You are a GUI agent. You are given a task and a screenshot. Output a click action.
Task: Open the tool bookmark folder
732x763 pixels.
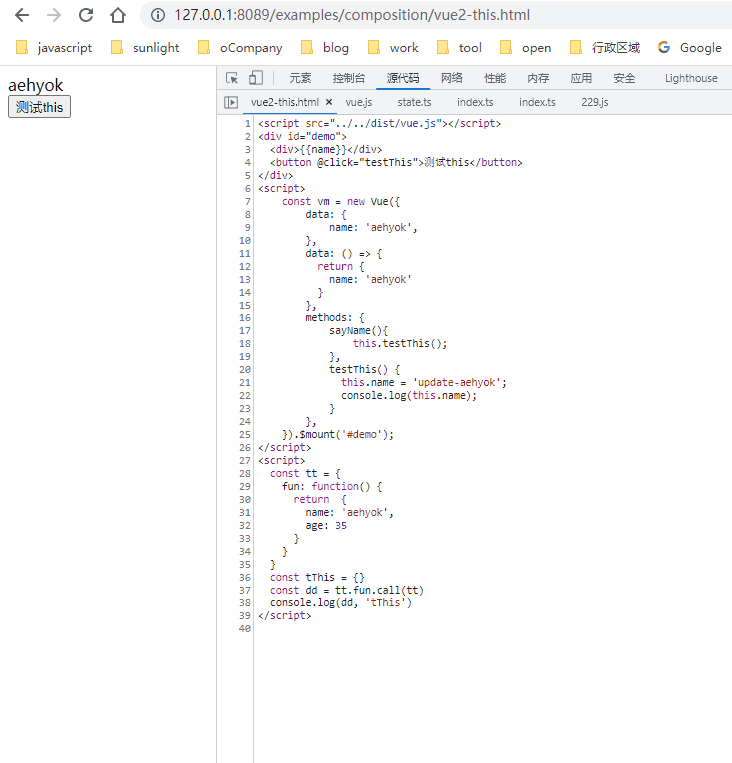tap(459, 48)
